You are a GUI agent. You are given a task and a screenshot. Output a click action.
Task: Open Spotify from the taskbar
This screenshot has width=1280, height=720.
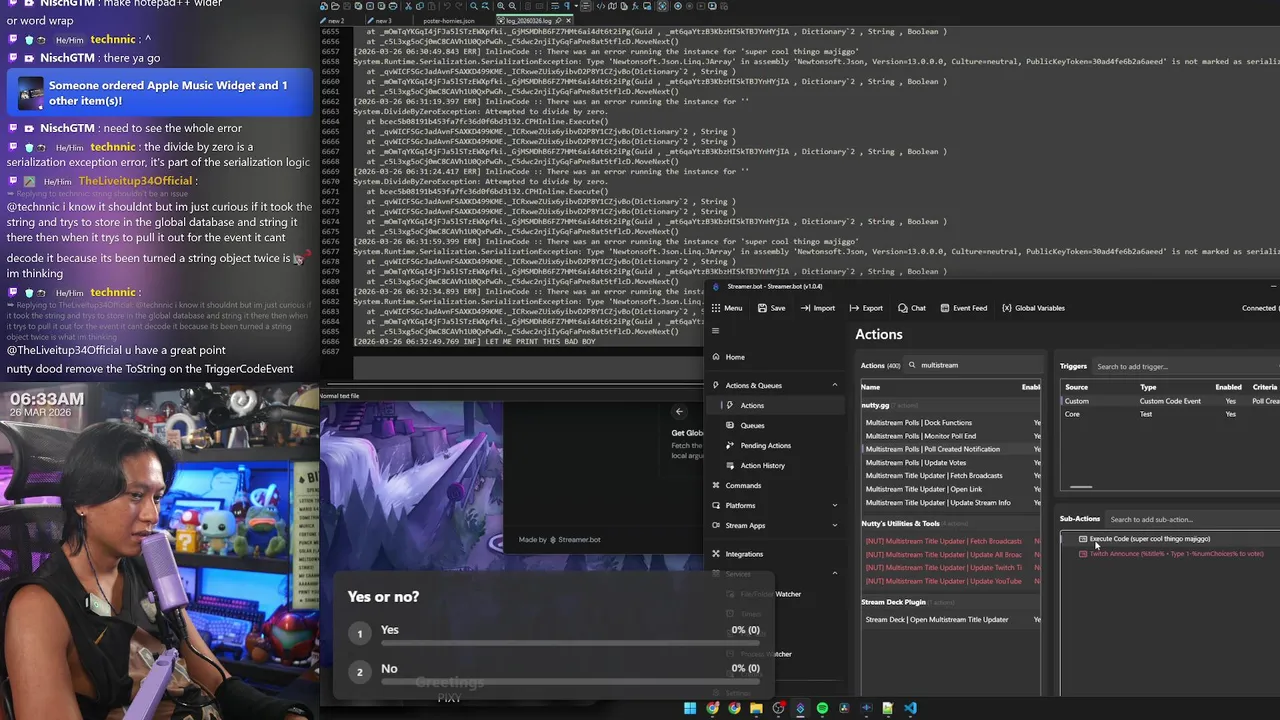pyautogui.click(x=822, y=708)
